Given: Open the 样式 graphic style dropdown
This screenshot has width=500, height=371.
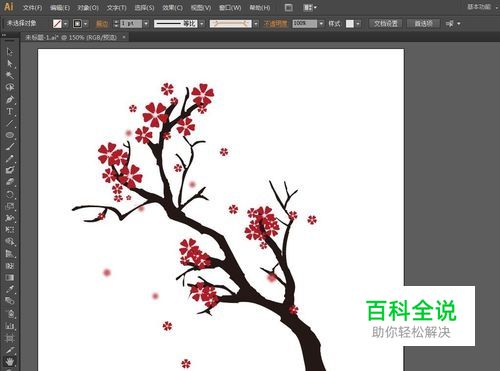Looking at the screenshot, I should coord(358,24).
